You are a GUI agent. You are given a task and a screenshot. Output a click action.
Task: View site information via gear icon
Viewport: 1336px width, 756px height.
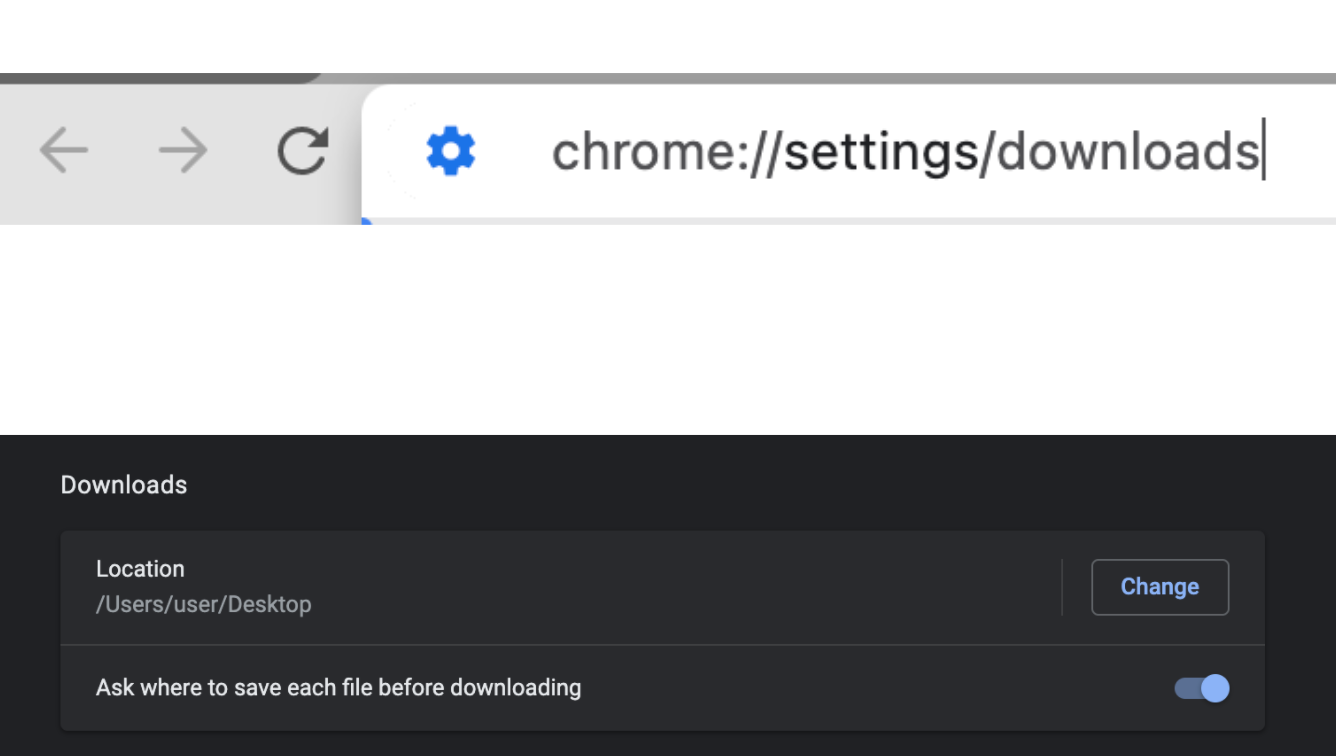[x=451, y=151]
